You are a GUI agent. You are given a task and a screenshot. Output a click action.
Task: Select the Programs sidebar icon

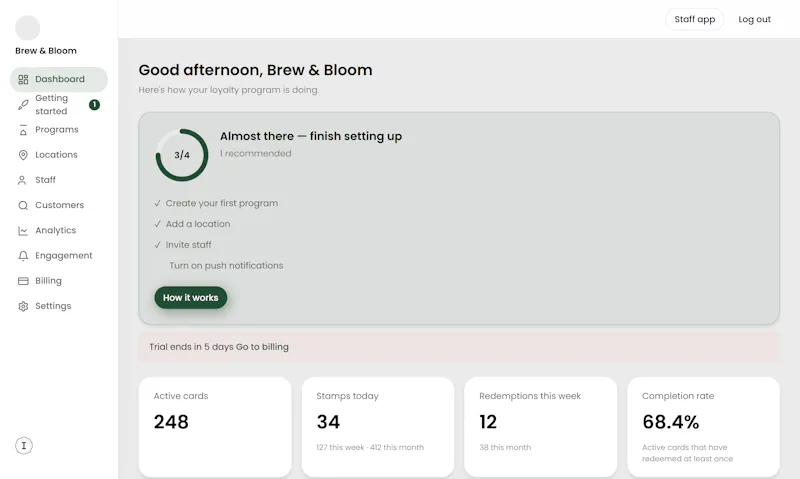click(x=23, y=130)
